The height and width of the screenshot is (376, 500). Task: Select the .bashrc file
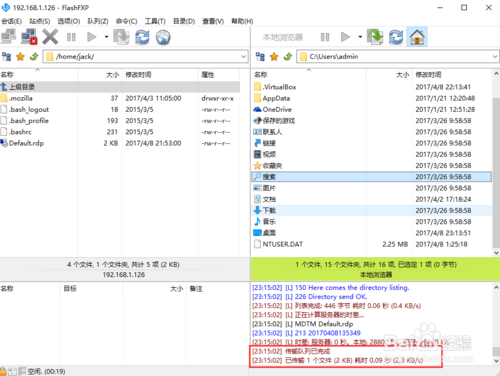pos(120,132)
